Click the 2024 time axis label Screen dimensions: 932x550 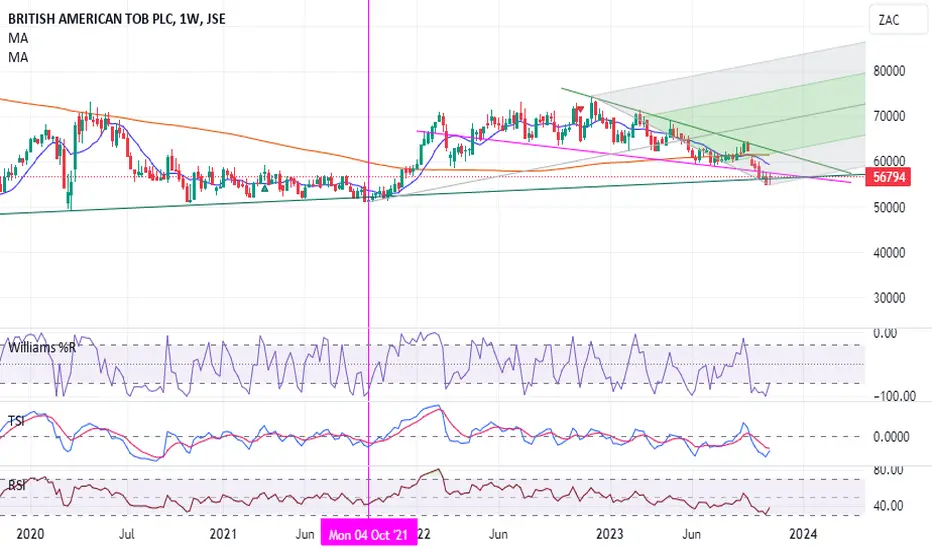803,534
